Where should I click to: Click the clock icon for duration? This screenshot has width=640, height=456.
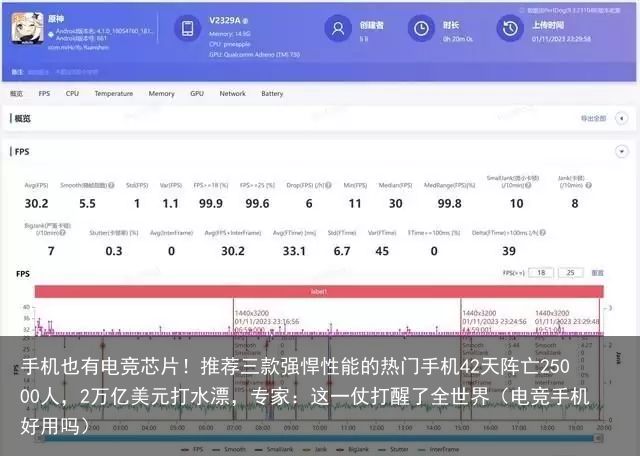421,29
